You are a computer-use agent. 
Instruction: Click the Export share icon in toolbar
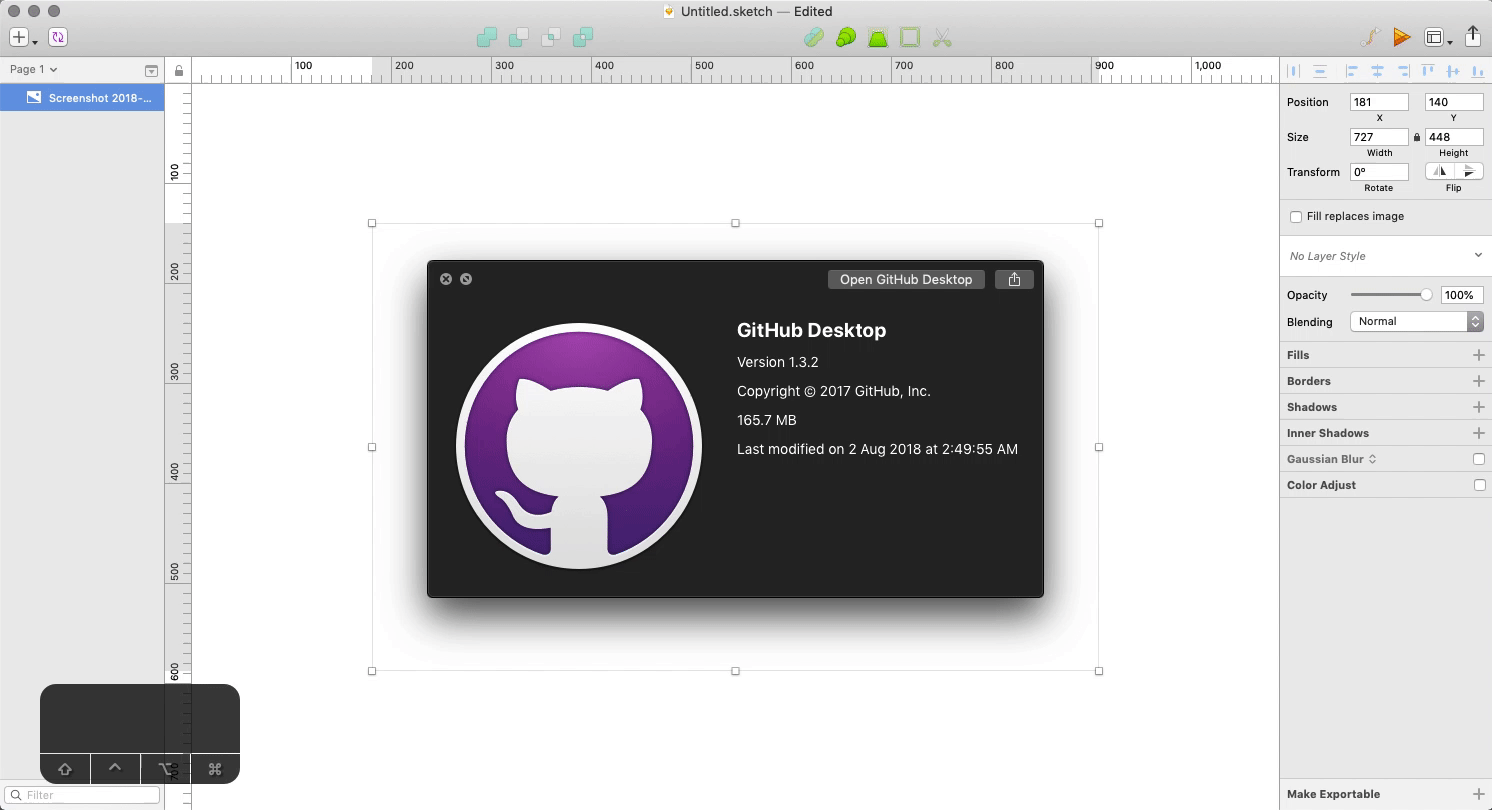[x=1472, y=37]
